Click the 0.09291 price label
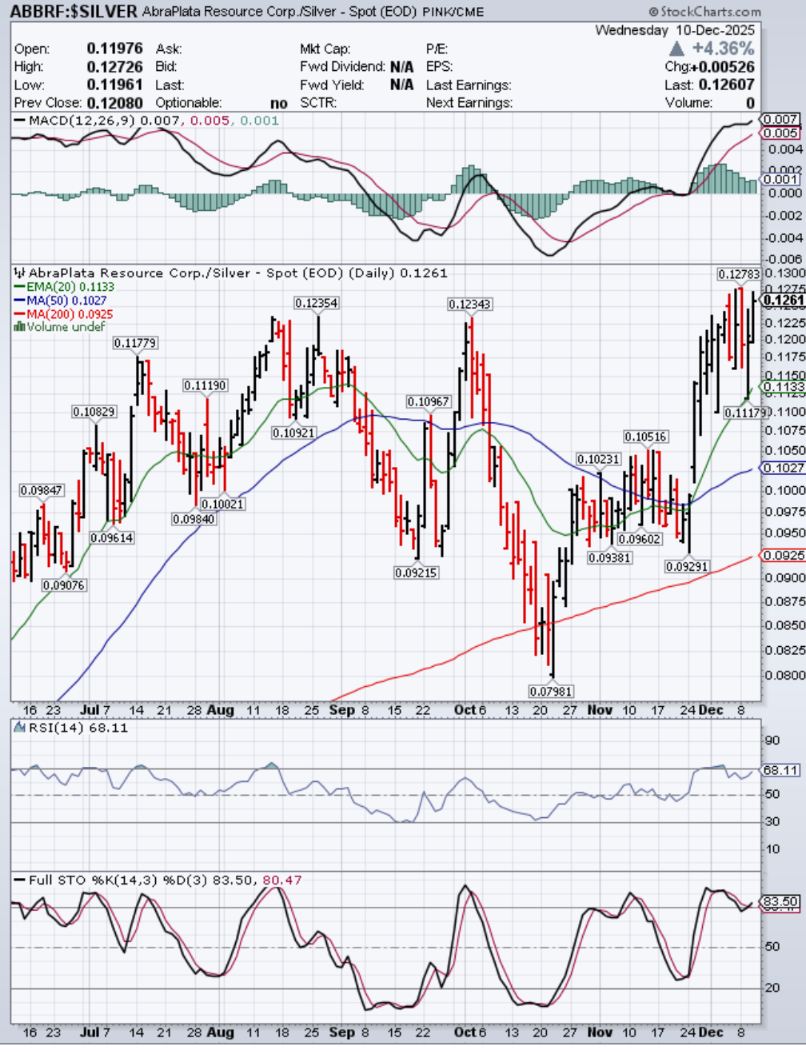Viewport: 806px width, 1053px height. (687, 567)
